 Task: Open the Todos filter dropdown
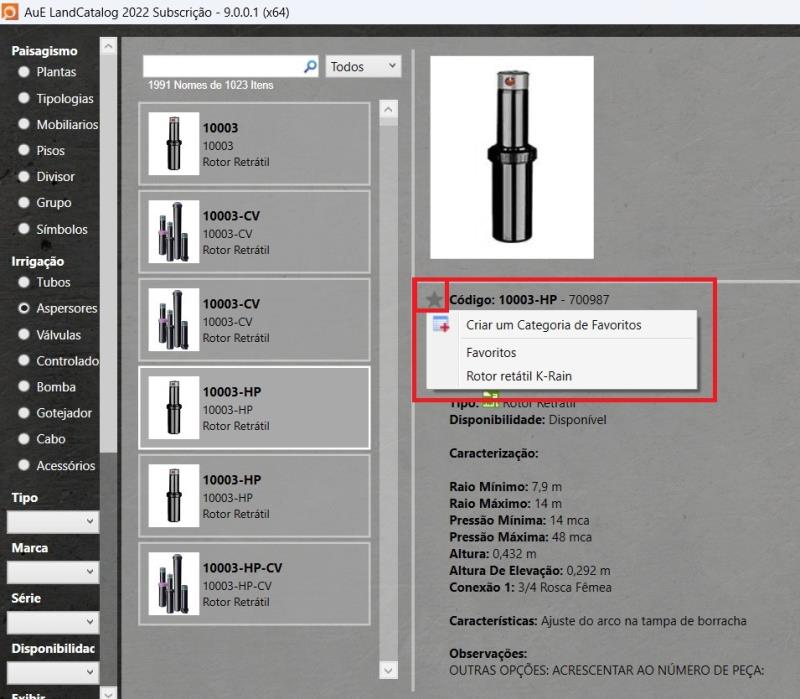(363, 66)
